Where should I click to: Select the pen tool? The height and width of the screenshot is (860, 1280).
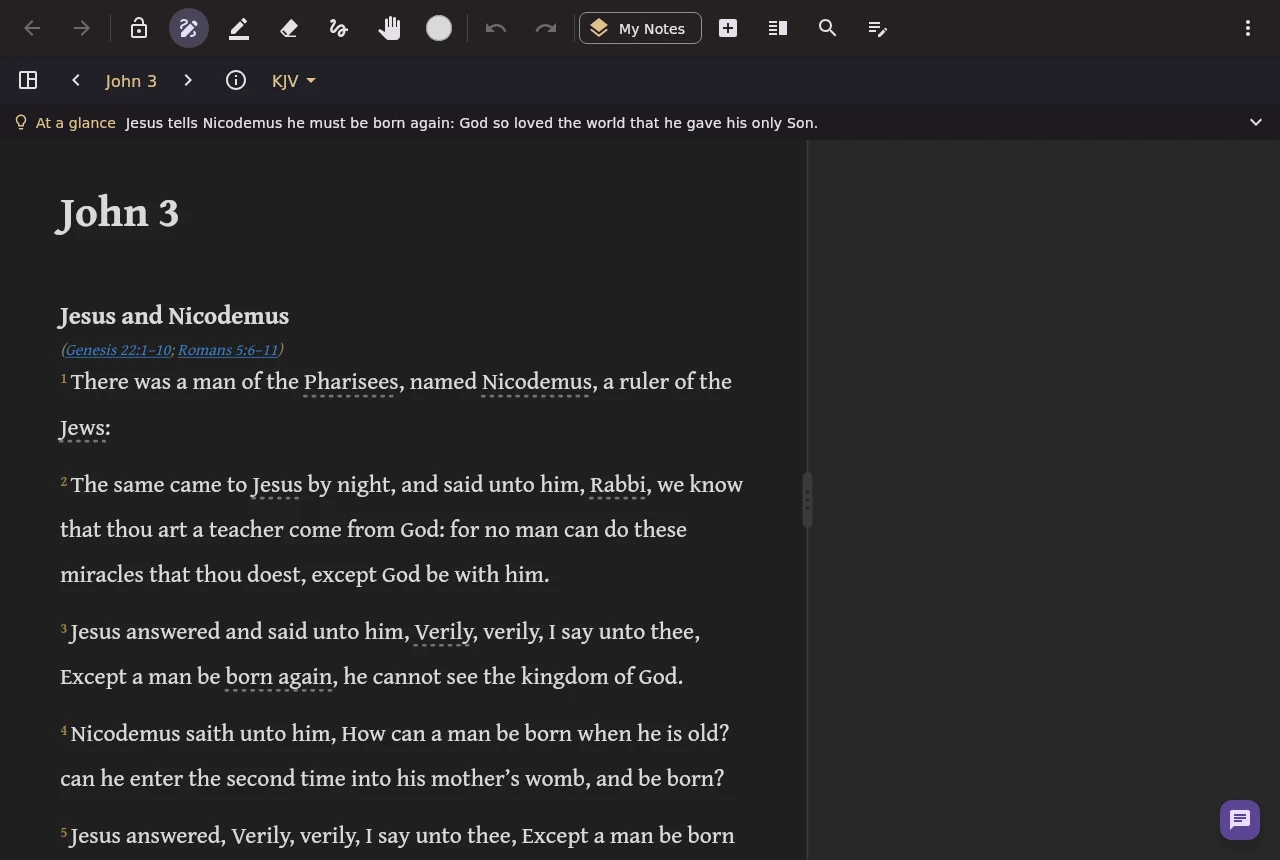pyautogui.click(x=239, y=28)
